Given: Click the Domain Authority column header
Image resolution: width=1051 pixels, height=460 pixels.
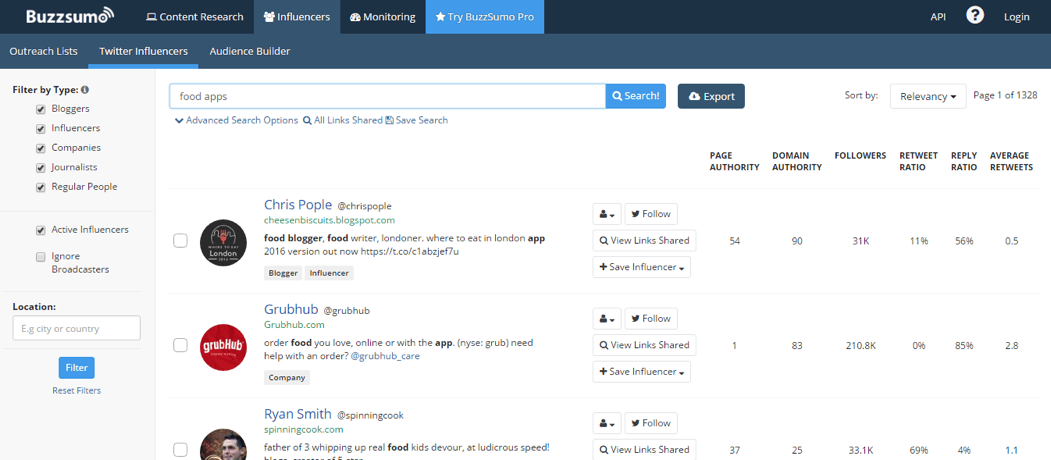Looking at the screenshot, I should 797,161.
